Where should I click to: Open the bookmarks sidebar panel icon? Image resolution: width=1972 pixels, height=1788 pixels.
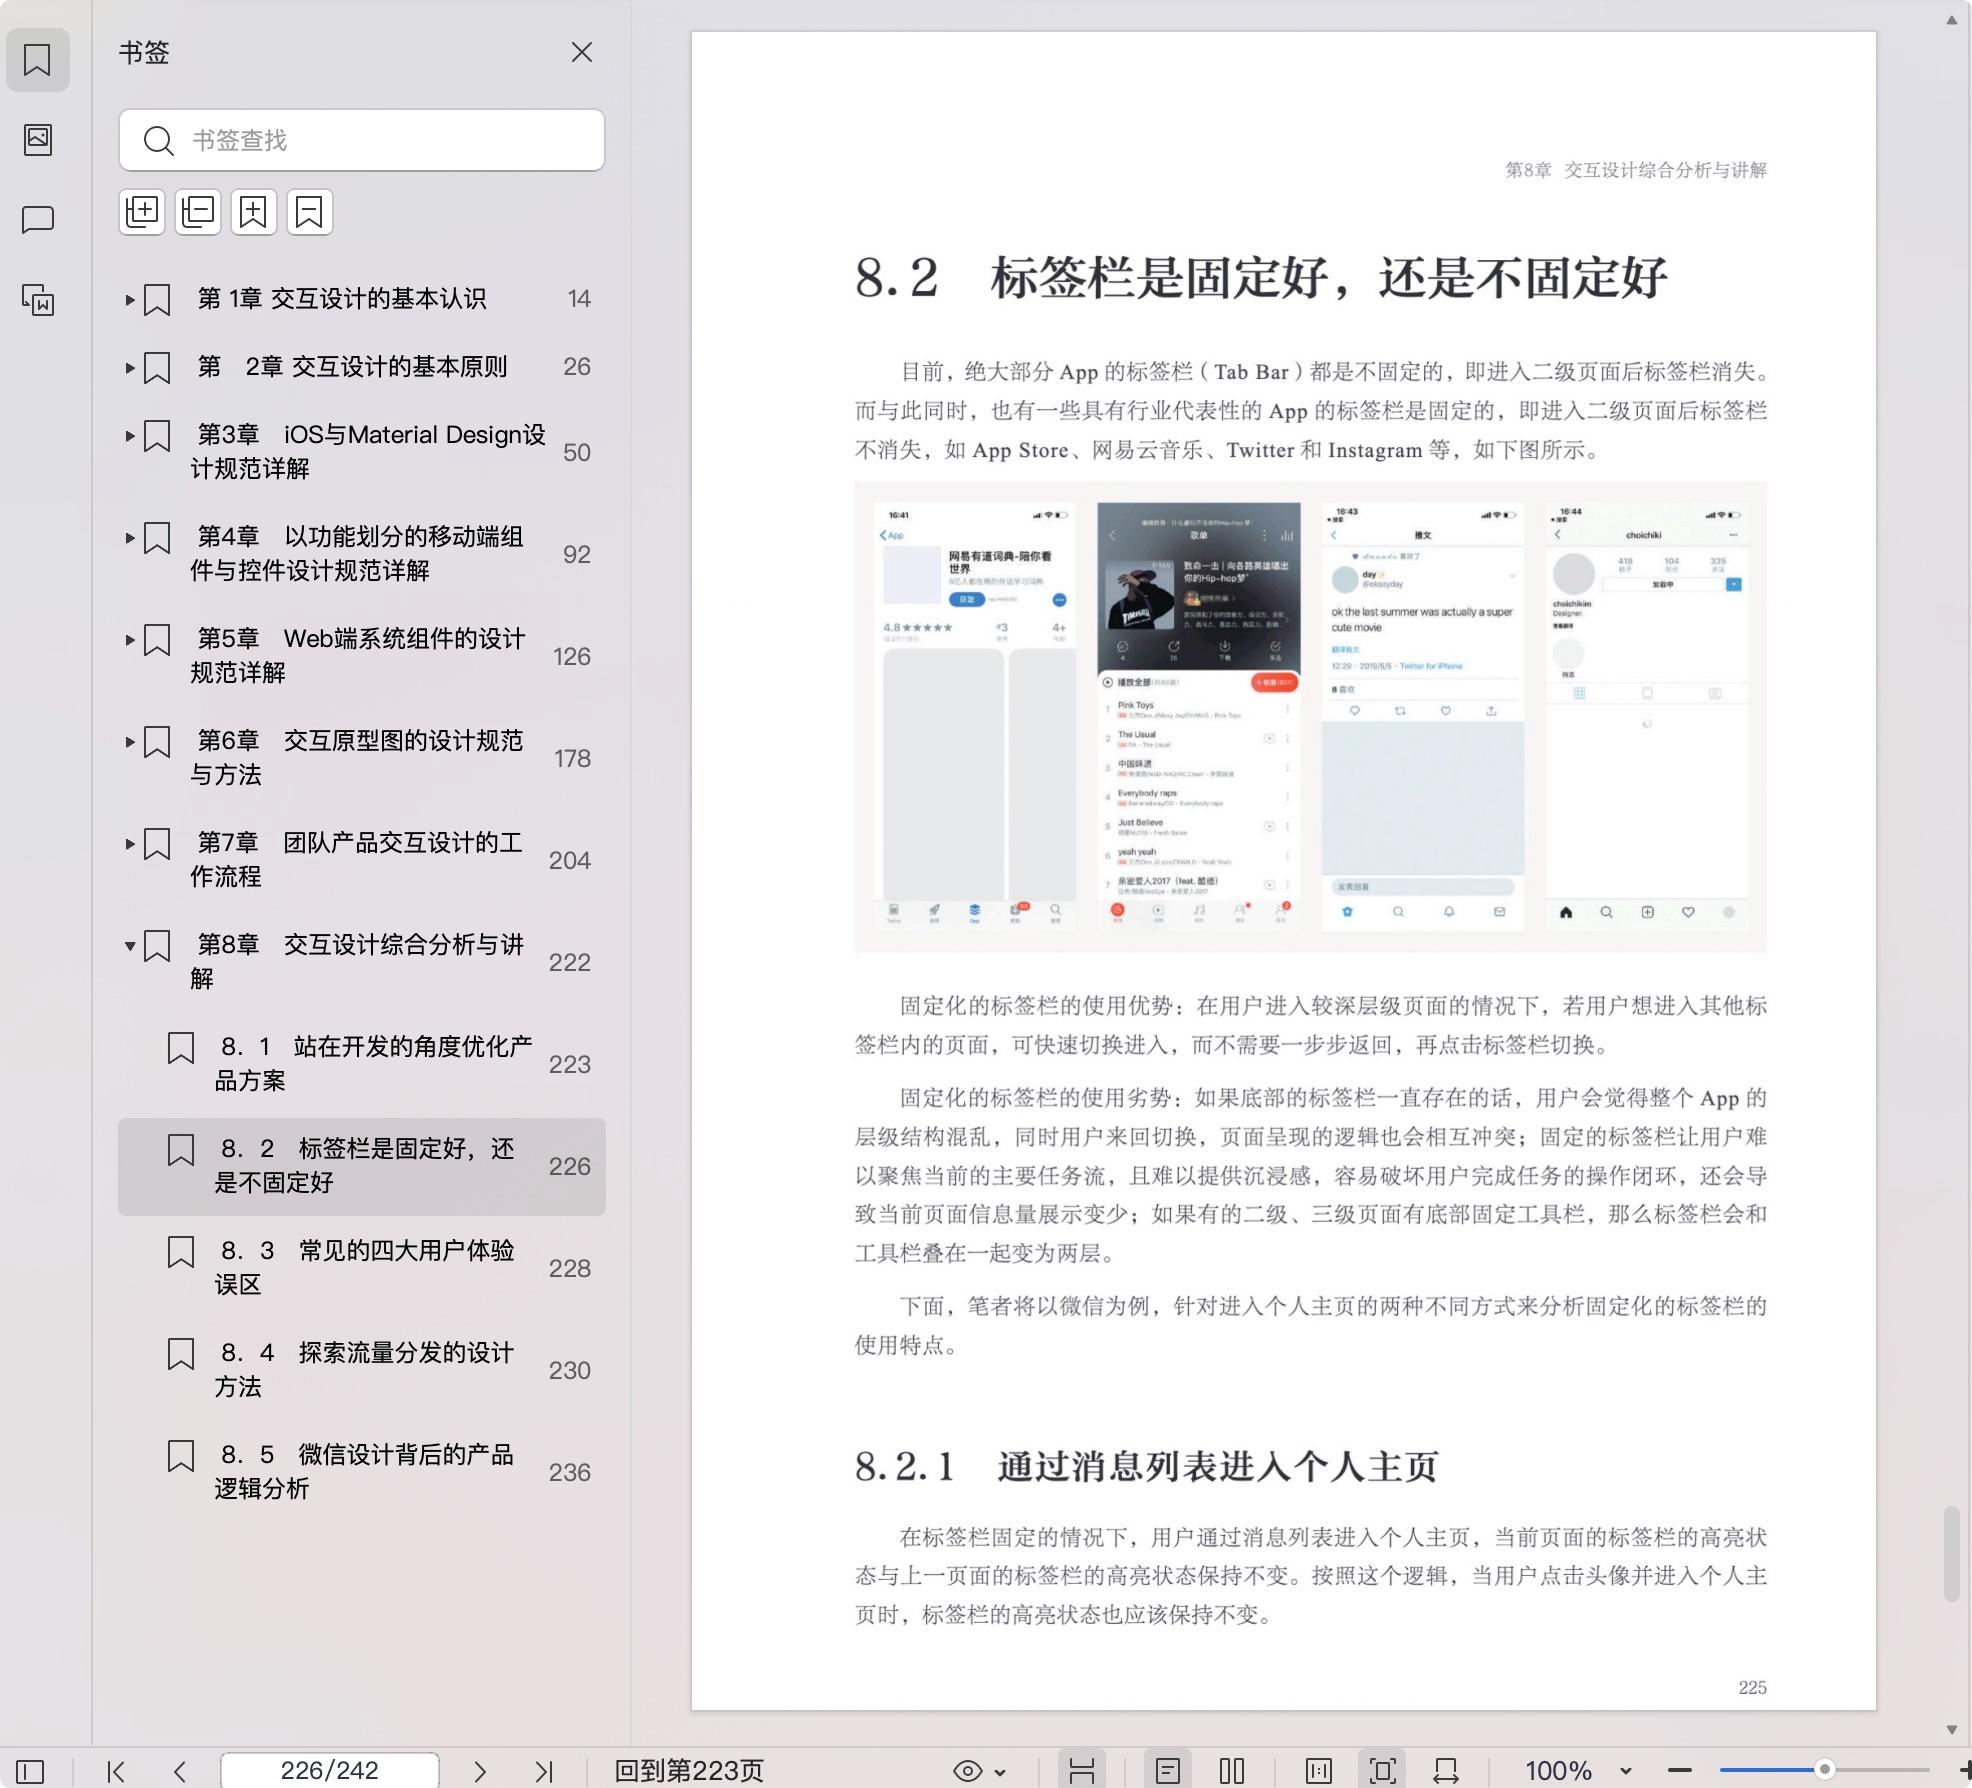[x=38, y=60]
